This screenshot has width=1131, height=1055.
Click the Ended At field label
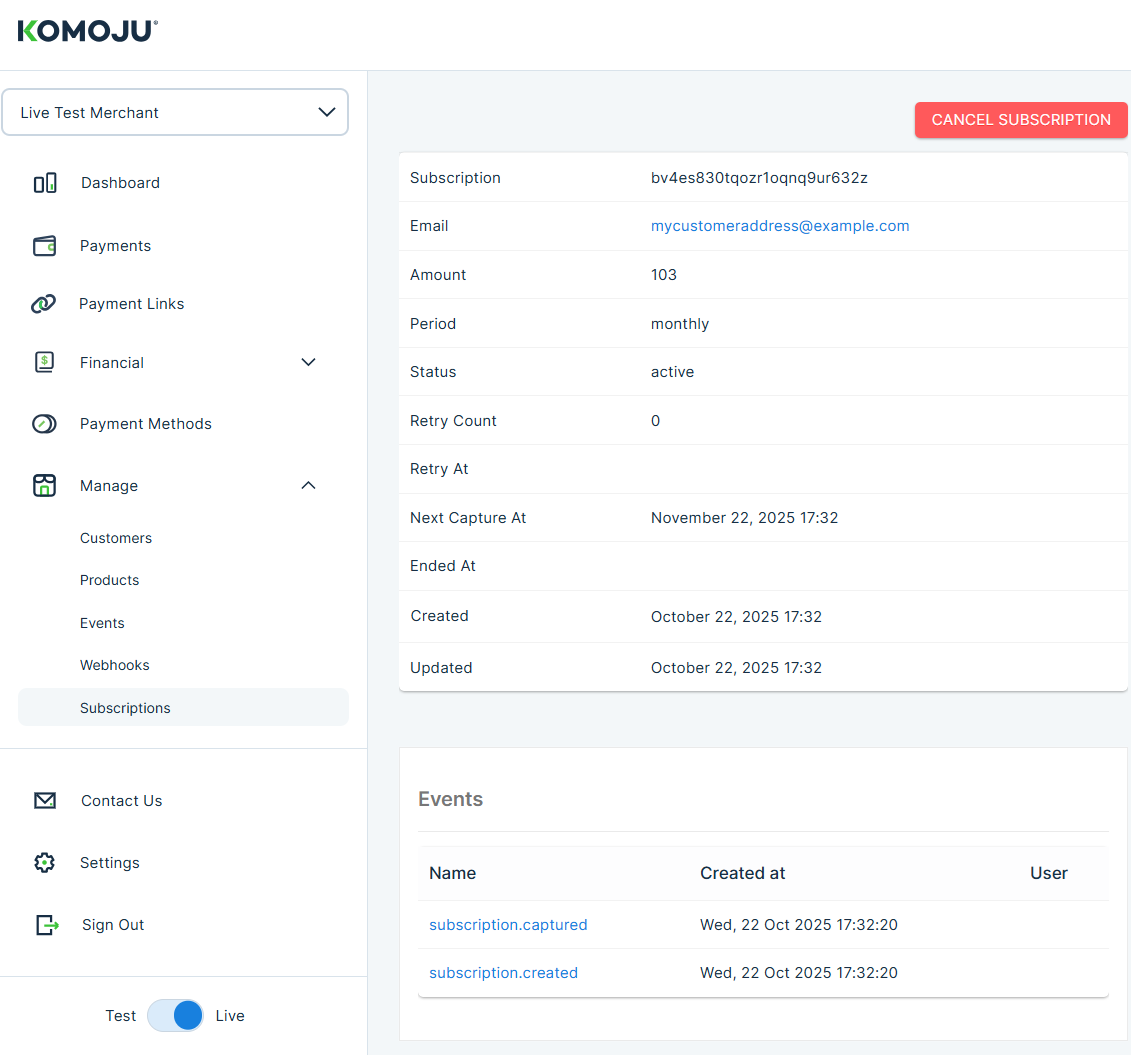tap(442, 566)
